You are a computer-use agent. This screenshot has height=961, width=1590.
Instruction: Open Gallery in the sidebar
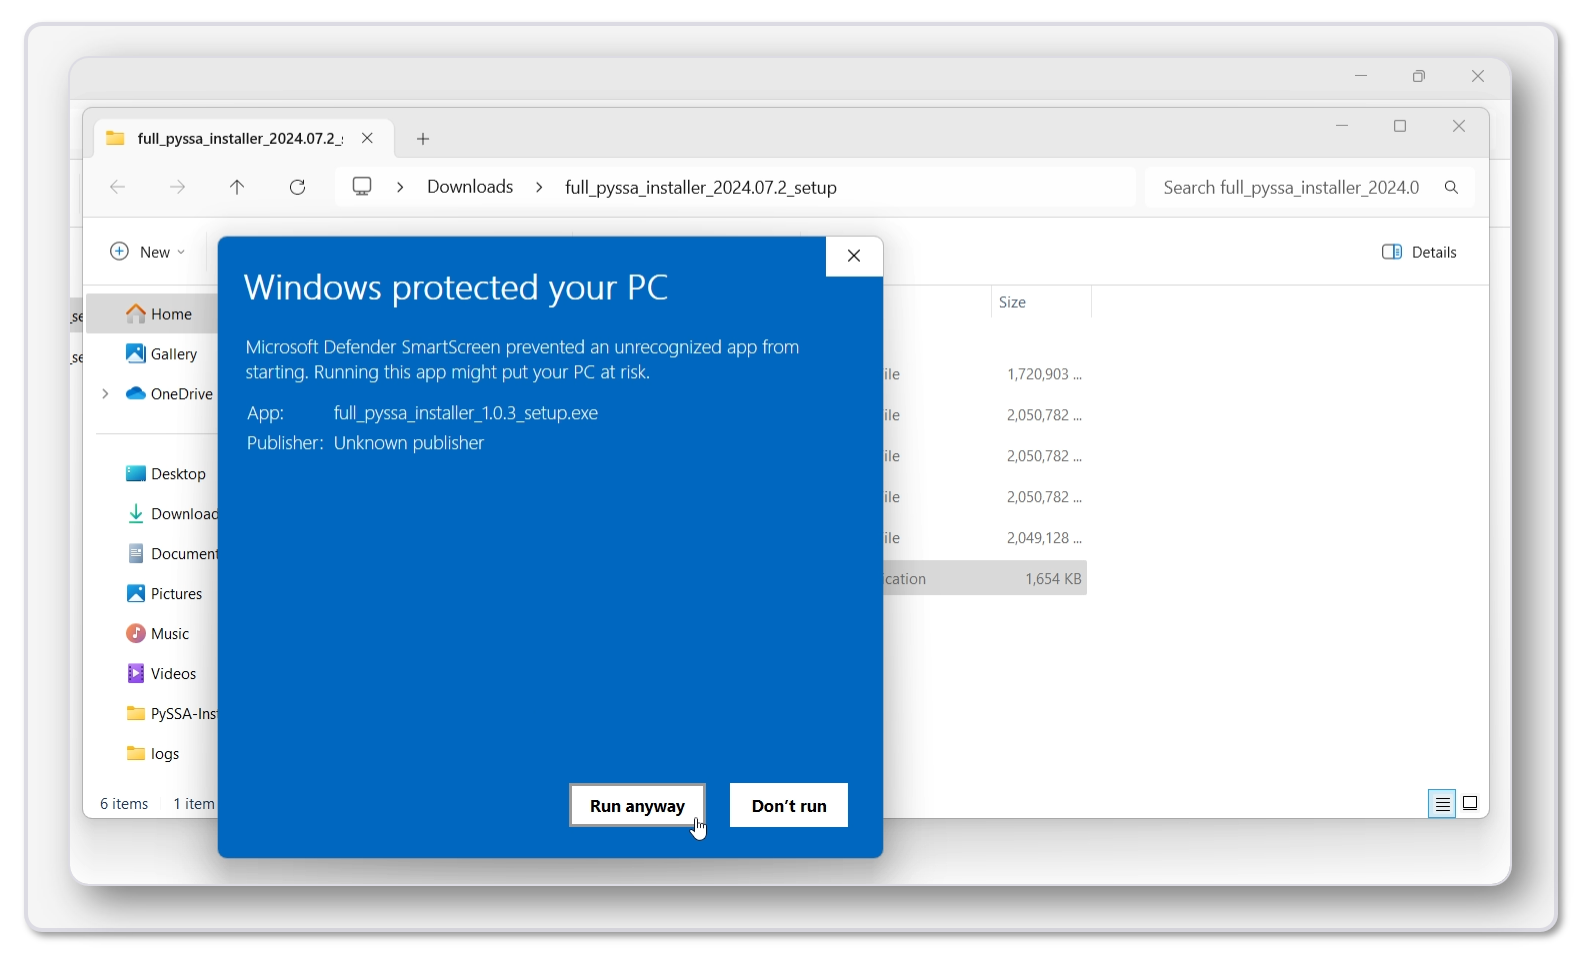coord(161,354)
